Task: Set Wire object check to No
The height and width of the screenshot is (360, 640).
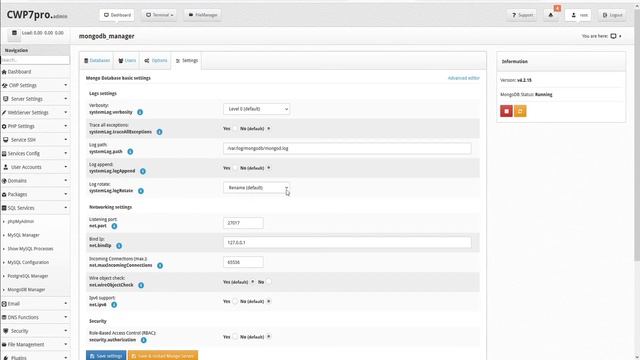Action: 269,282
